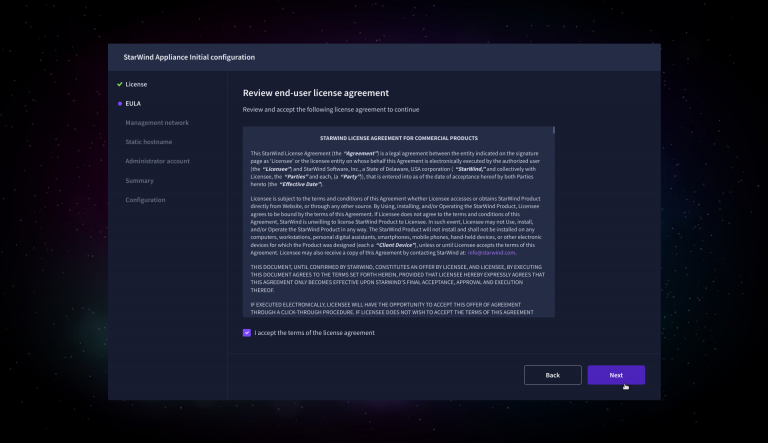Go back with the Back button
This screenshot has height=443, width=768.
pos(552,375)
